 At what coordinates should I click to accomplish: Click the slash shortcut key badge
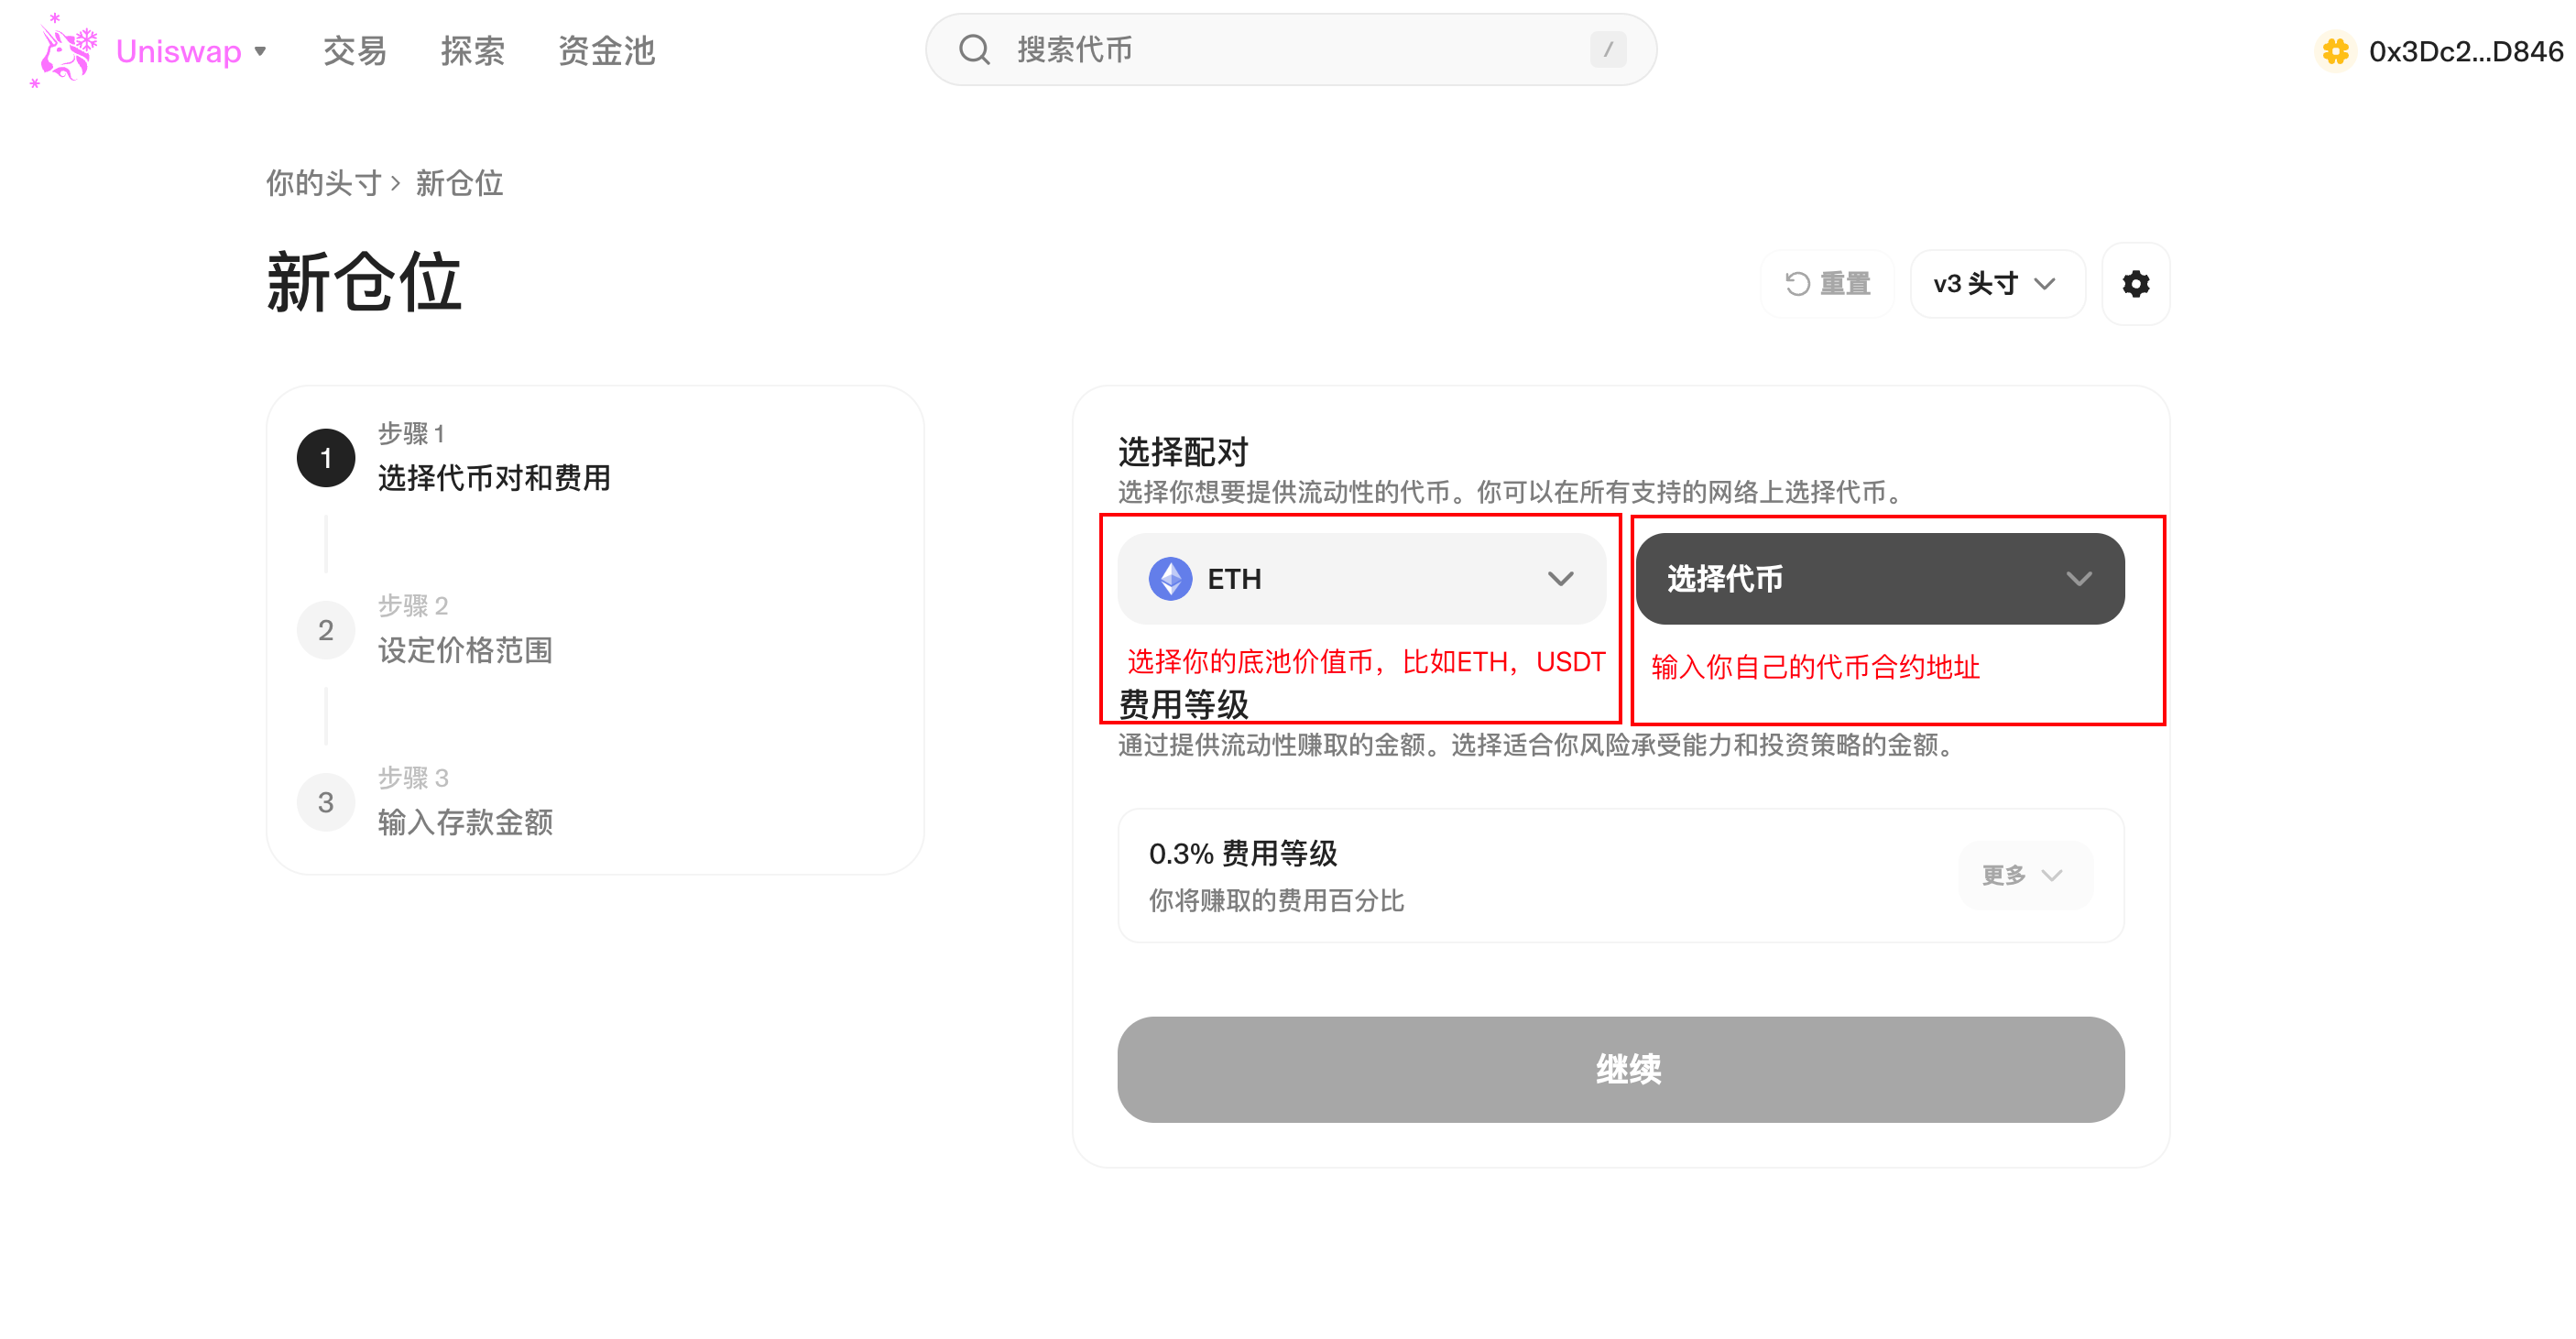click(x=1608, y=50)
